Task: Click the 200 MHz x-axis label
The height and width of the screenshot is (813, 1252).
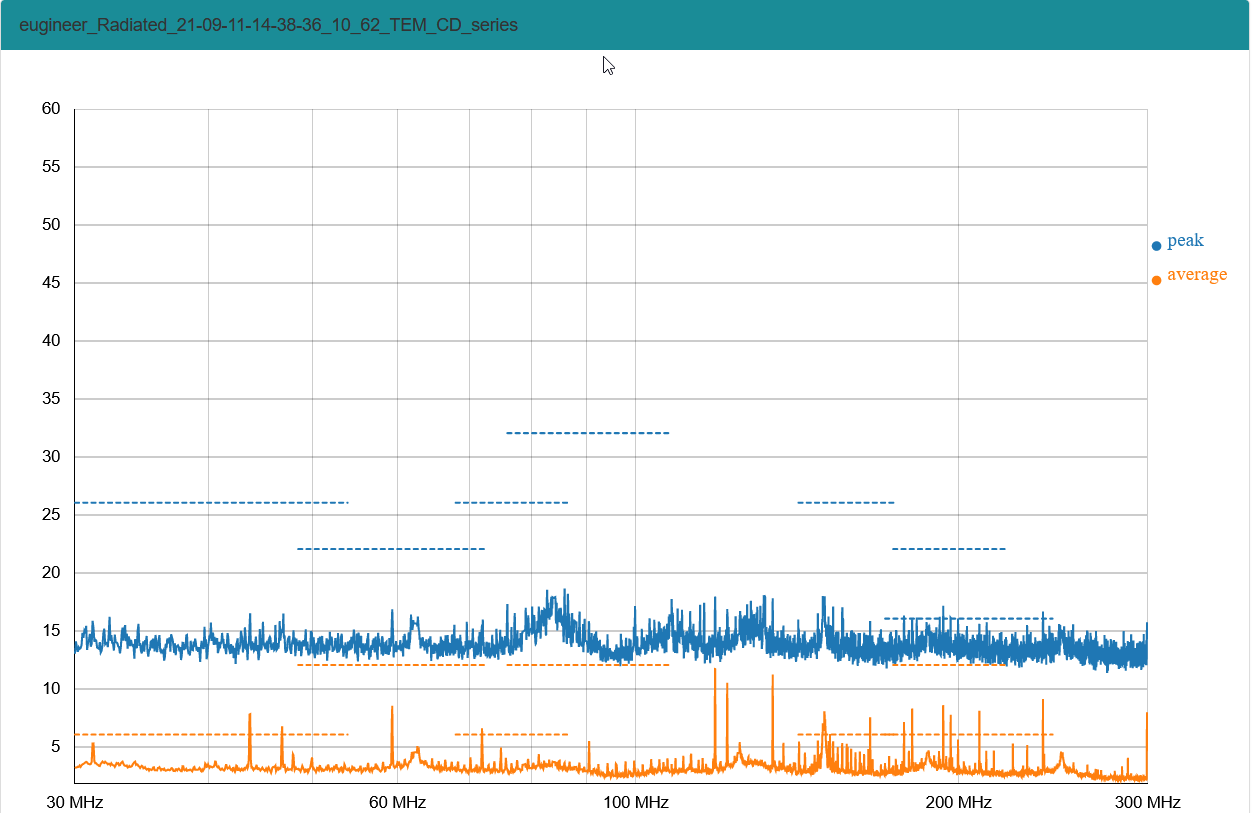Action: pos(958,803)
